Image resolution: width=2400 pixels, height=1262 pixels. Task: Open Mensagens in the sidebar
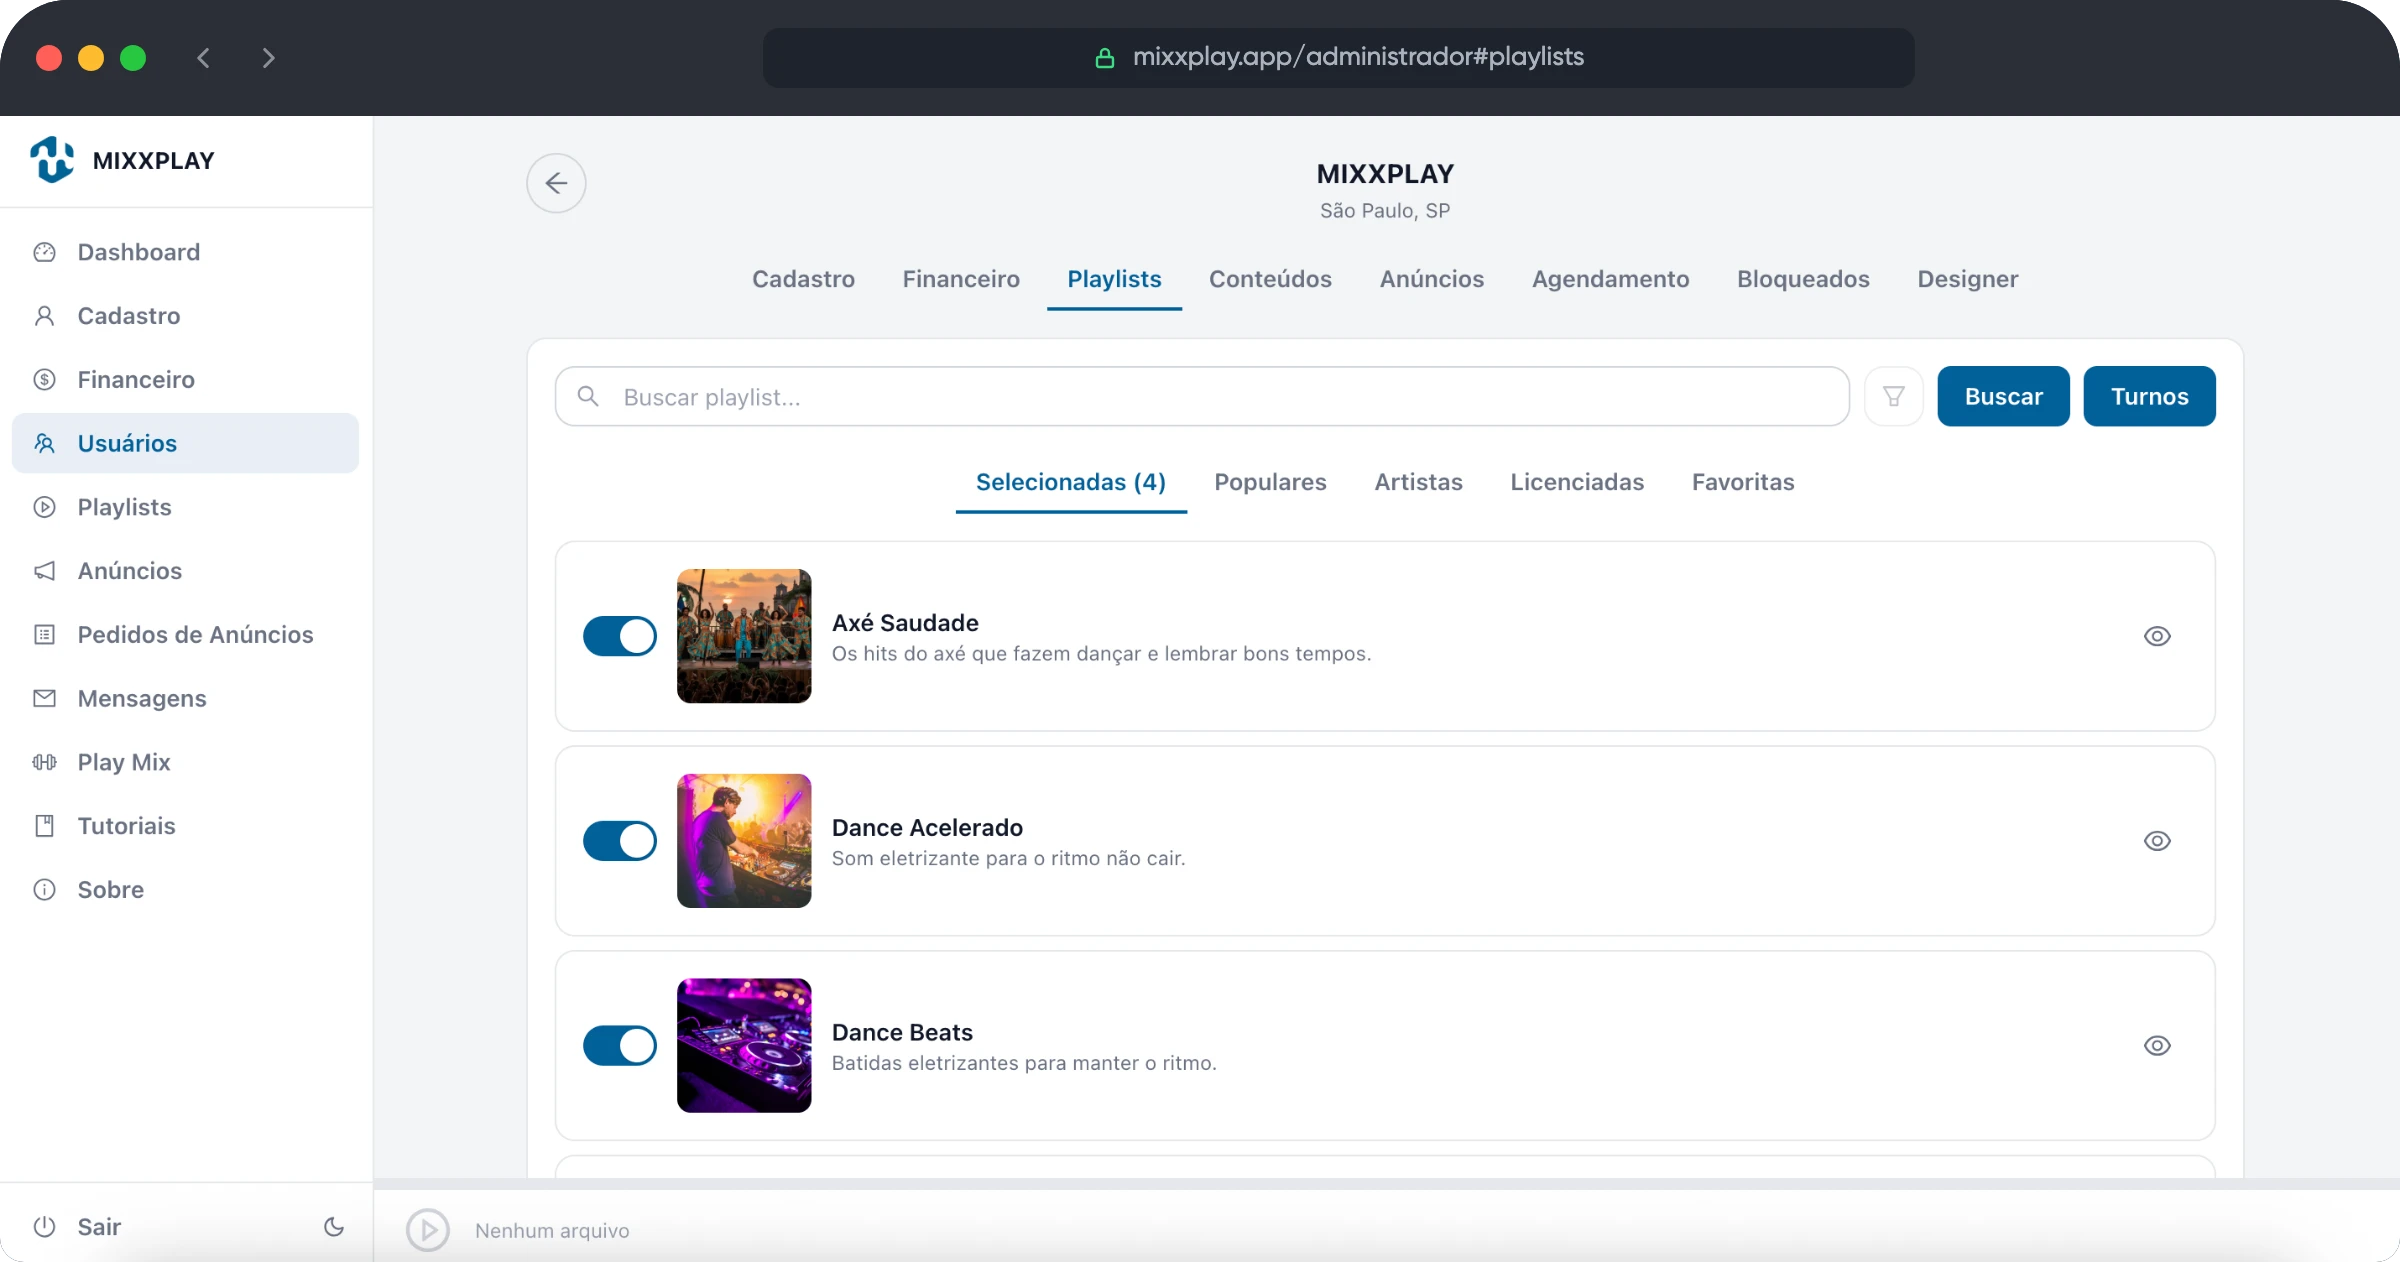pos(185,698)
